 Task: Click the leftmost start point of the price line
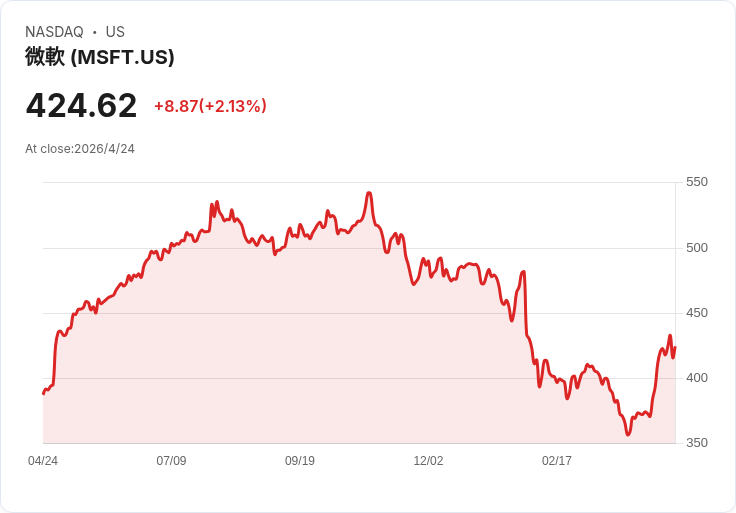click(x=44, y=393)
